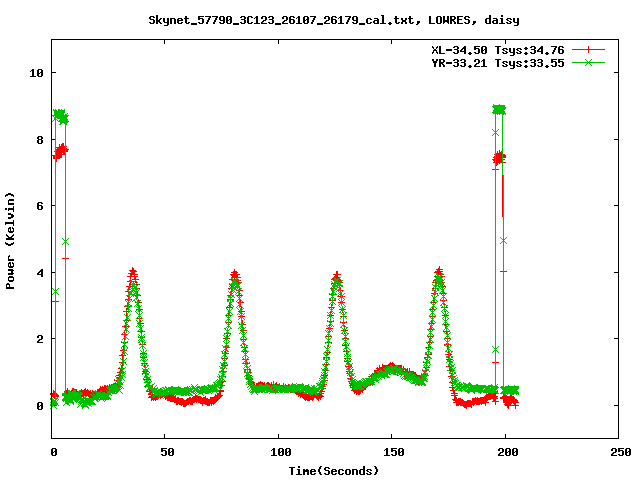
Task: Click the green legend line sample marker
Action: 588,62
